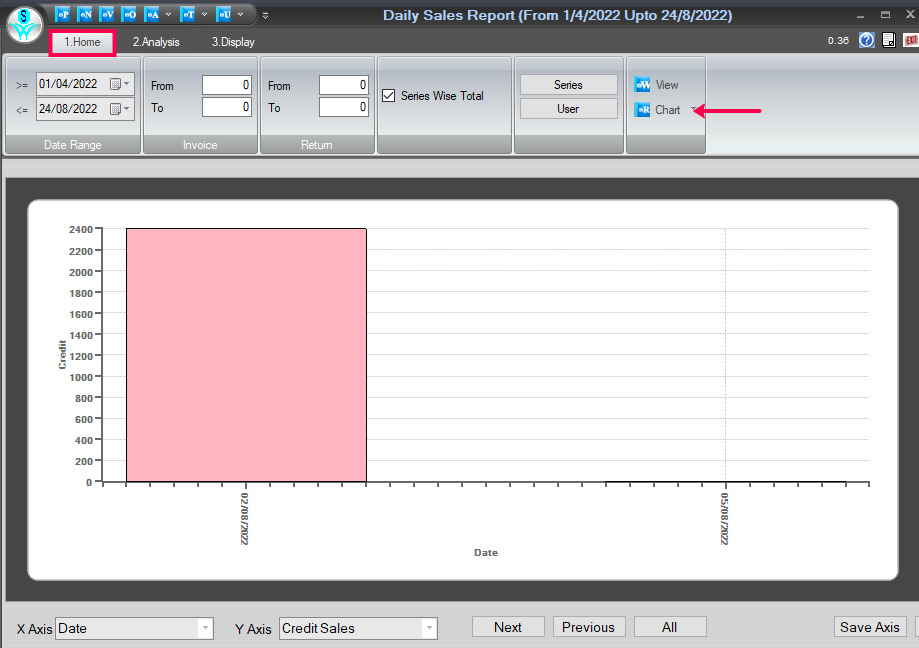Open the blue help question mark icon
Viewport: 919px width, 648px height.
coord(866,40)
